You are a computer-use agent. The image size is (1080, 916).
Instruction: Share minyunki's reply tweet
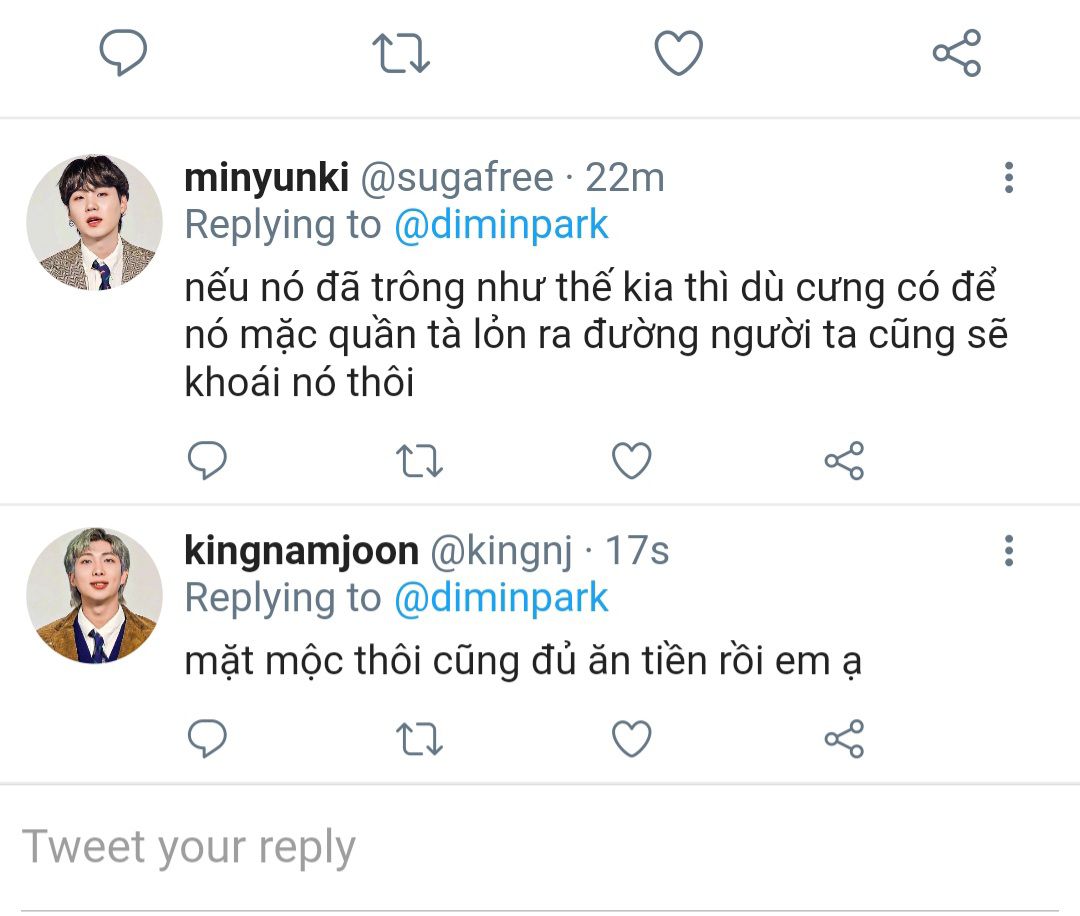pos(844,461)
